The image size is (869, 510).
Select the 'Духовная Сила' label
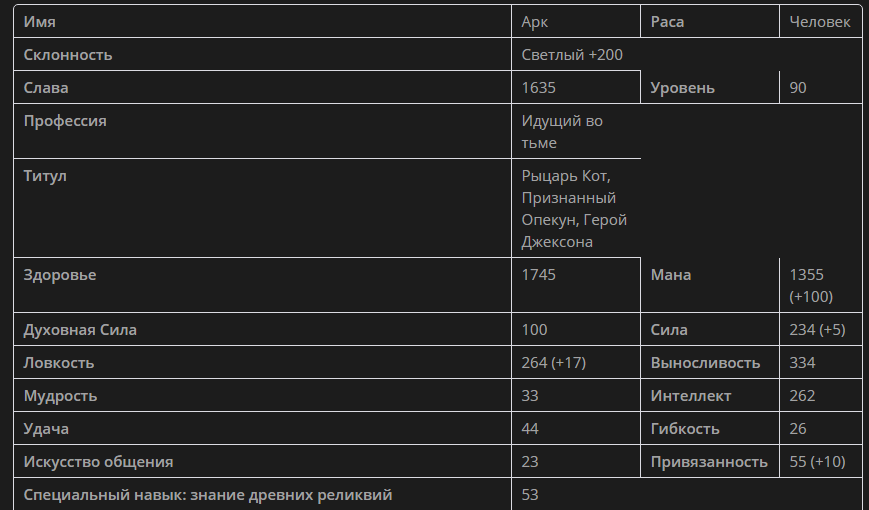coord(80,330)
